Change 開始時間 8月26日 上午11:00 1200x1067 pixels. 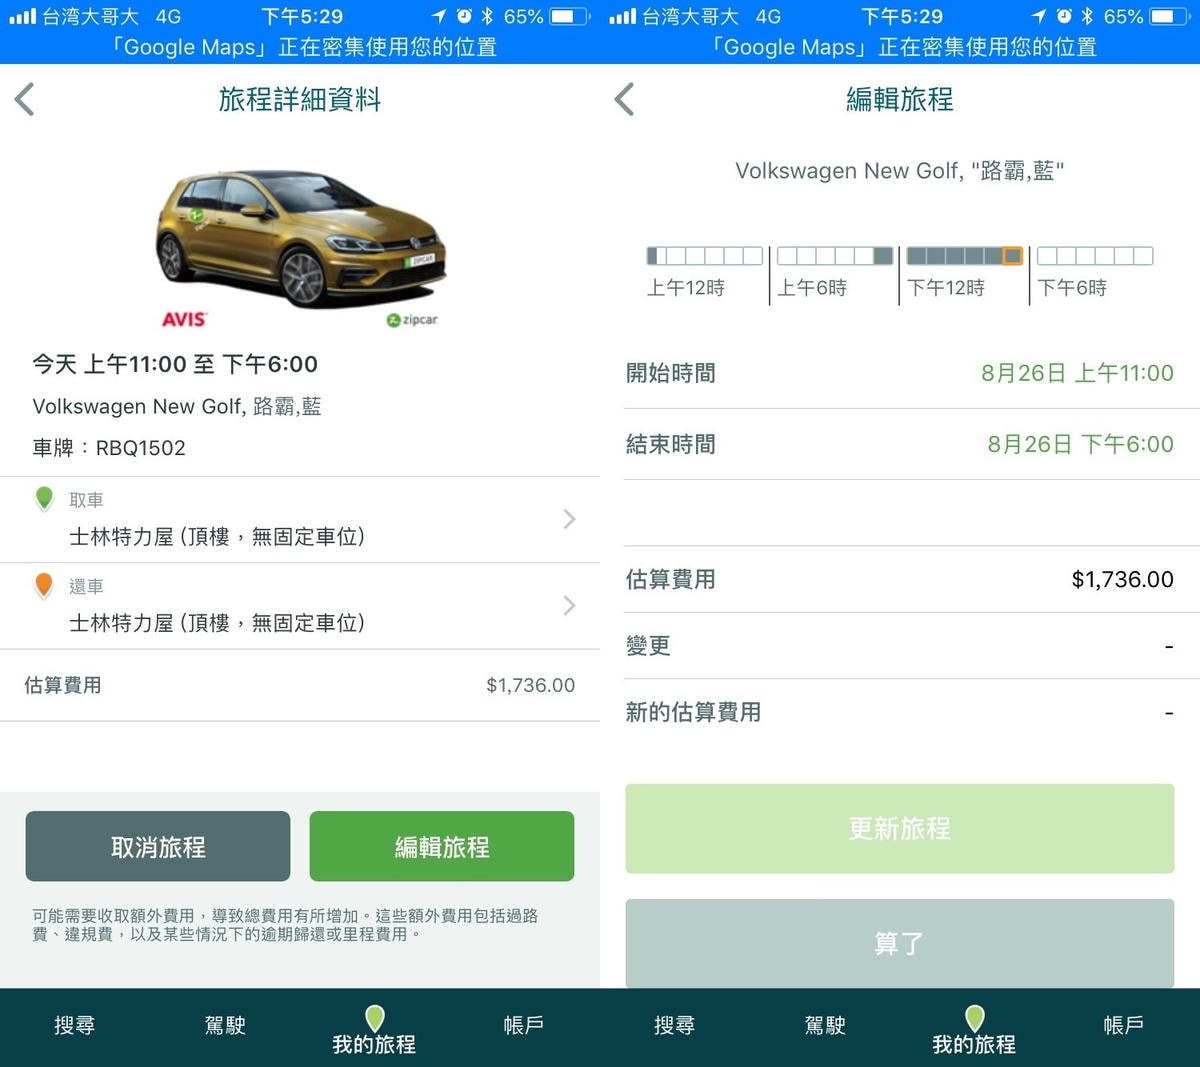pos(1077,373)
